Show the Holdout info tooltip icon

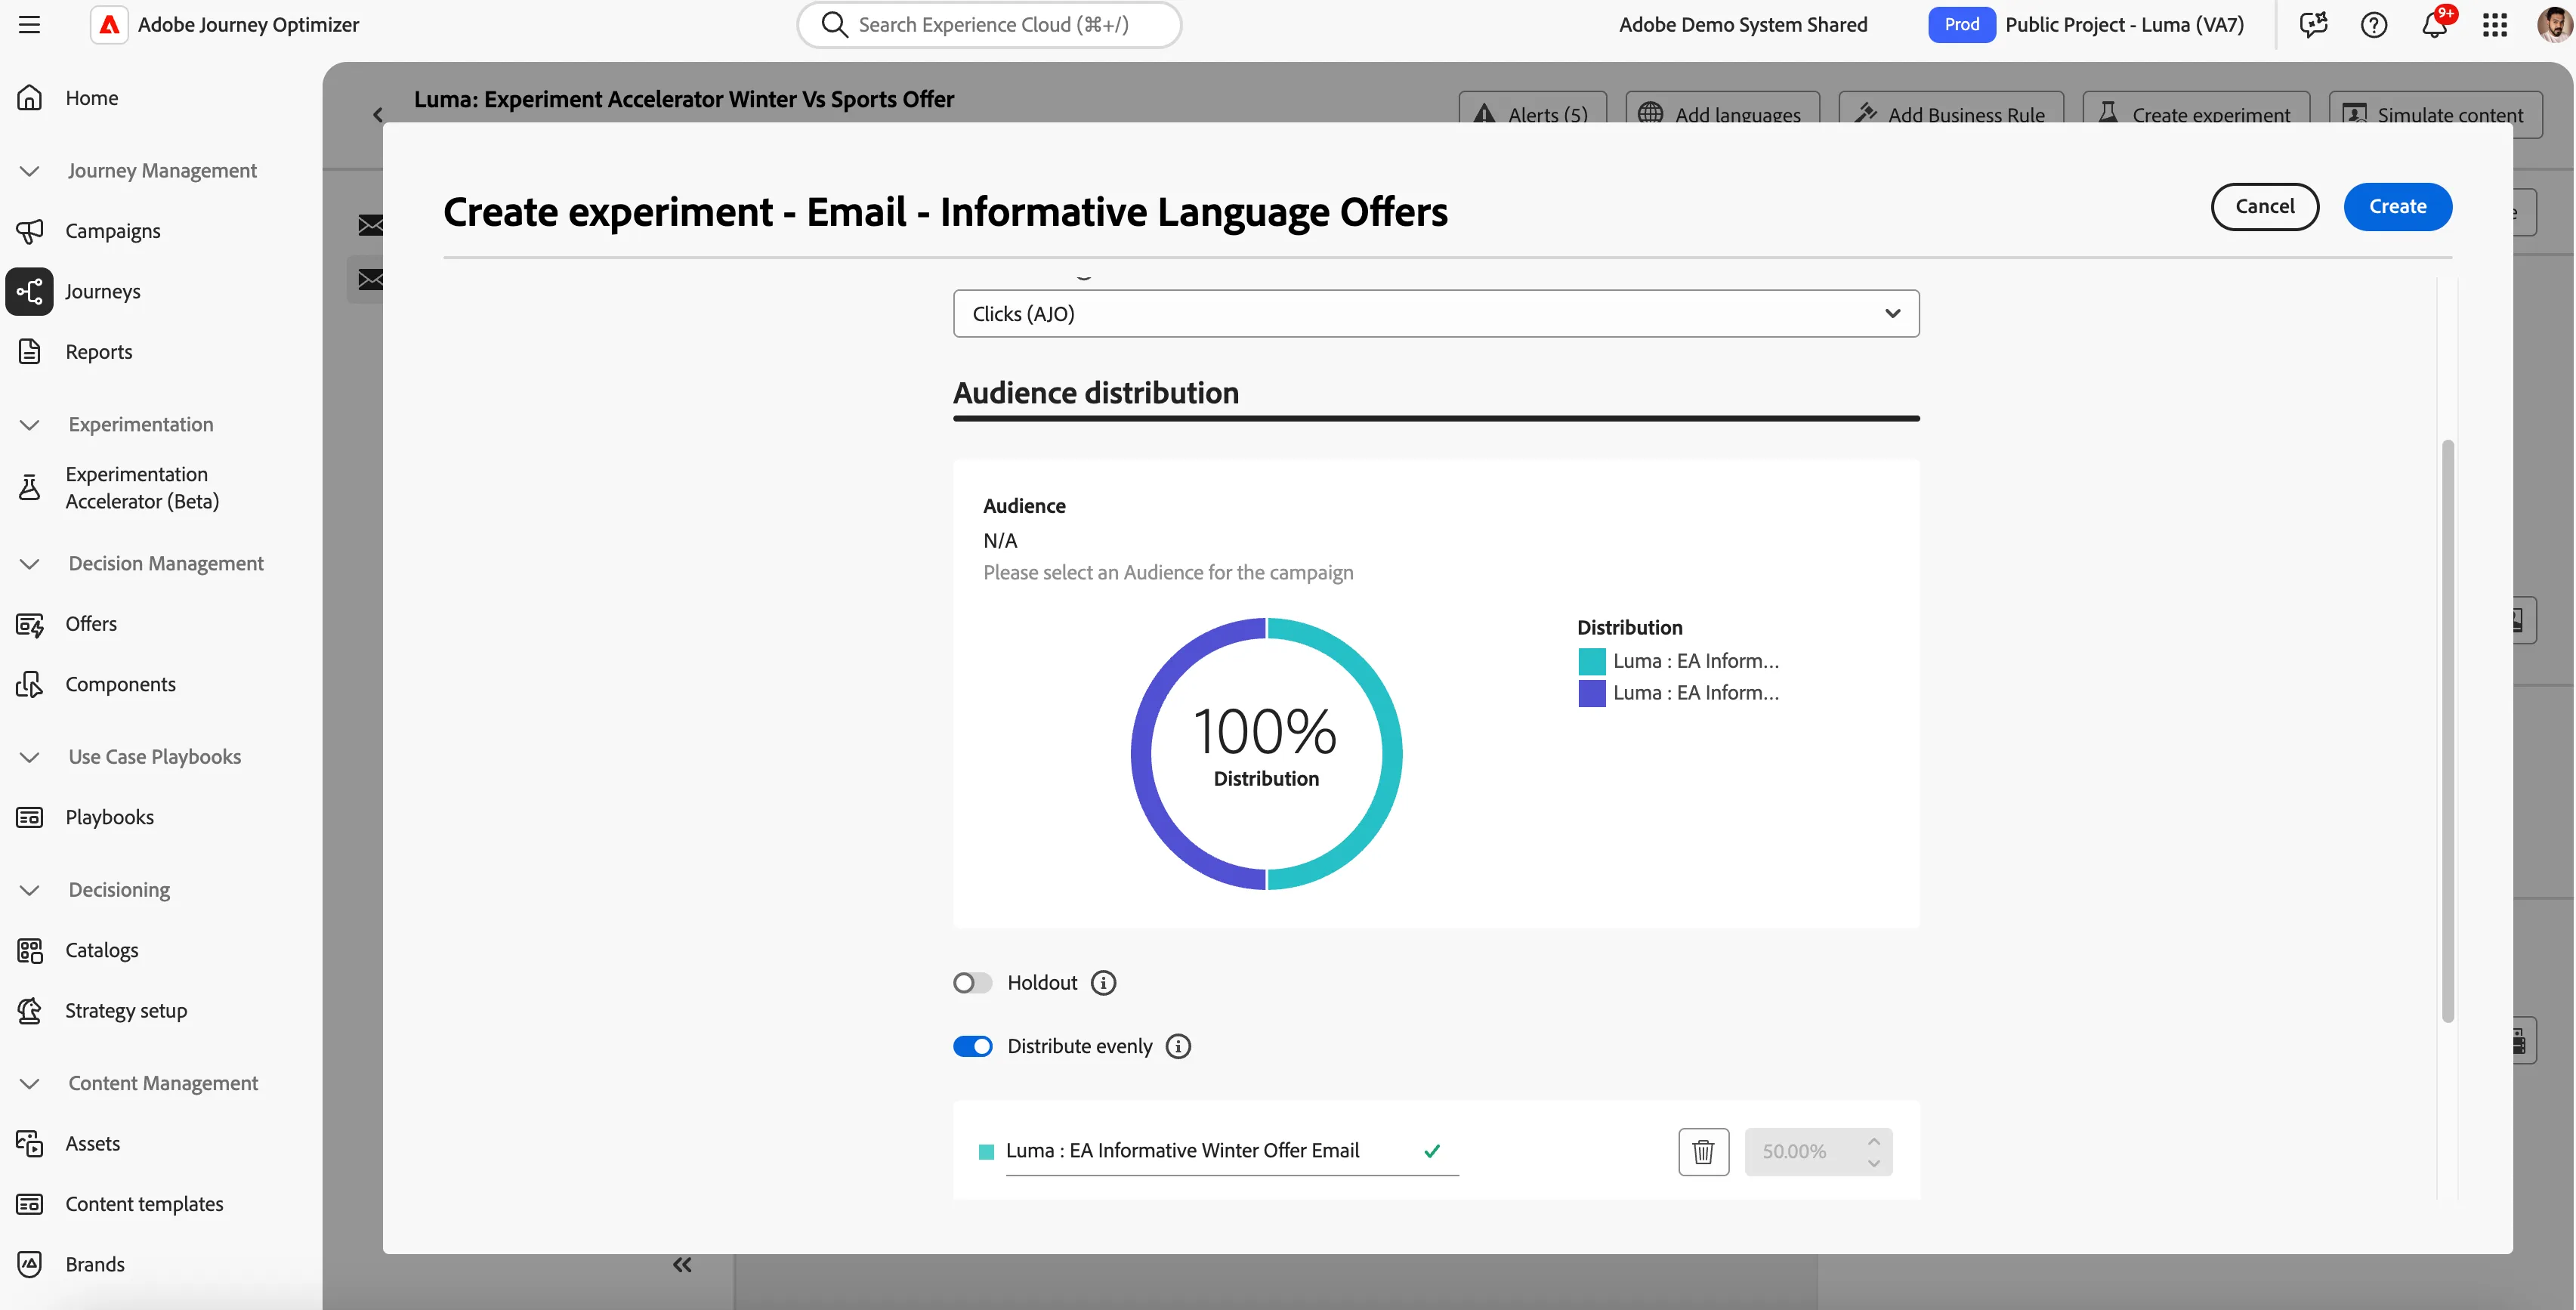pyautogui.click(x=1103, y=984)
